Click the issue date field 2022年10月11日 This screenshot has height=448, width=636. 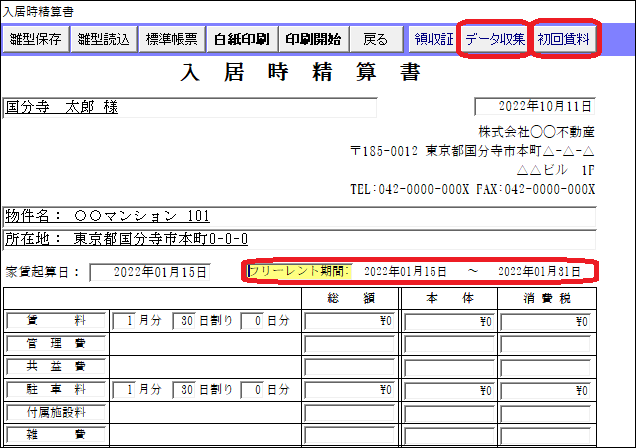coord(535,107)
